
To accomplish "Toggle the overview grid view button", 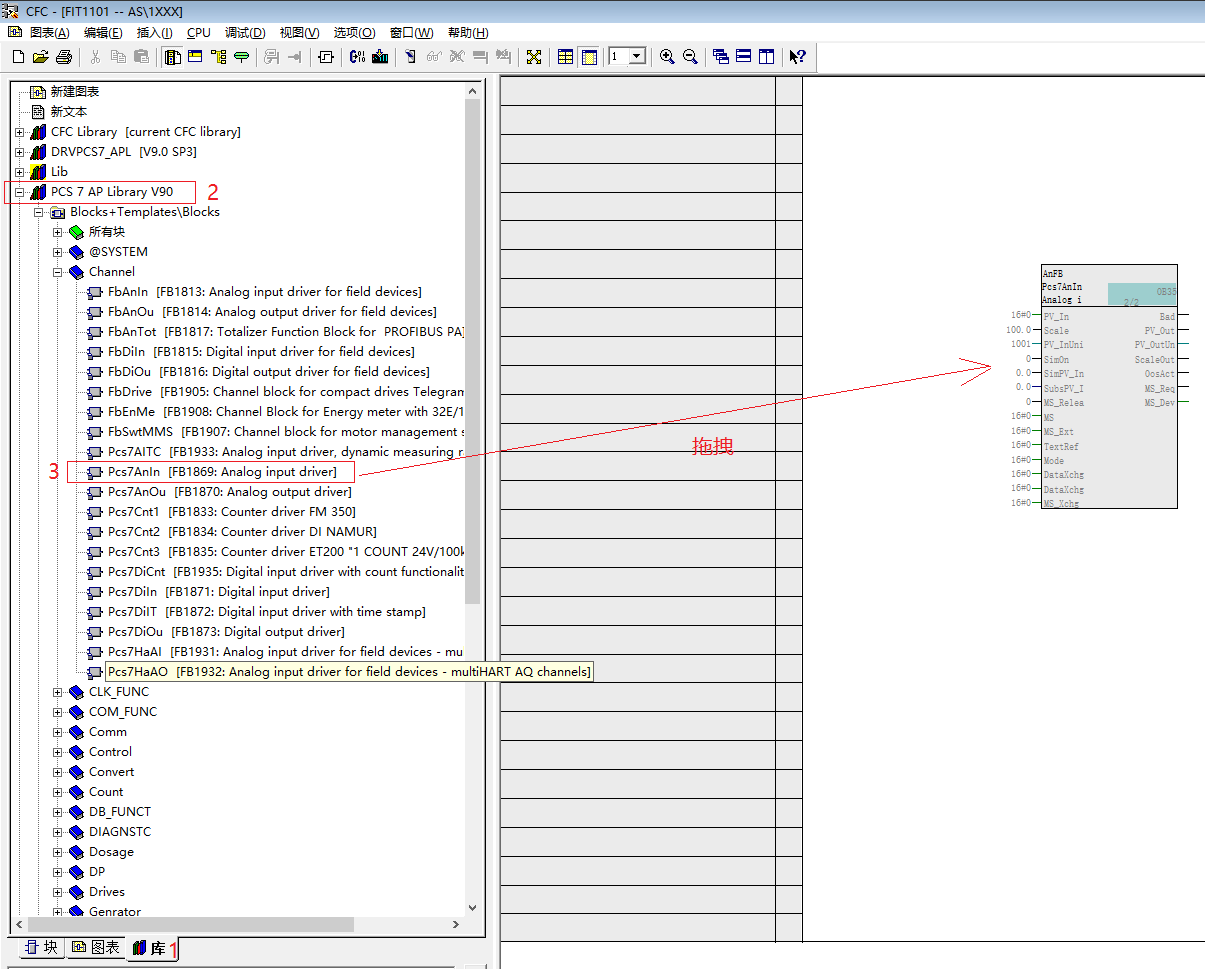I will point(566,57).
